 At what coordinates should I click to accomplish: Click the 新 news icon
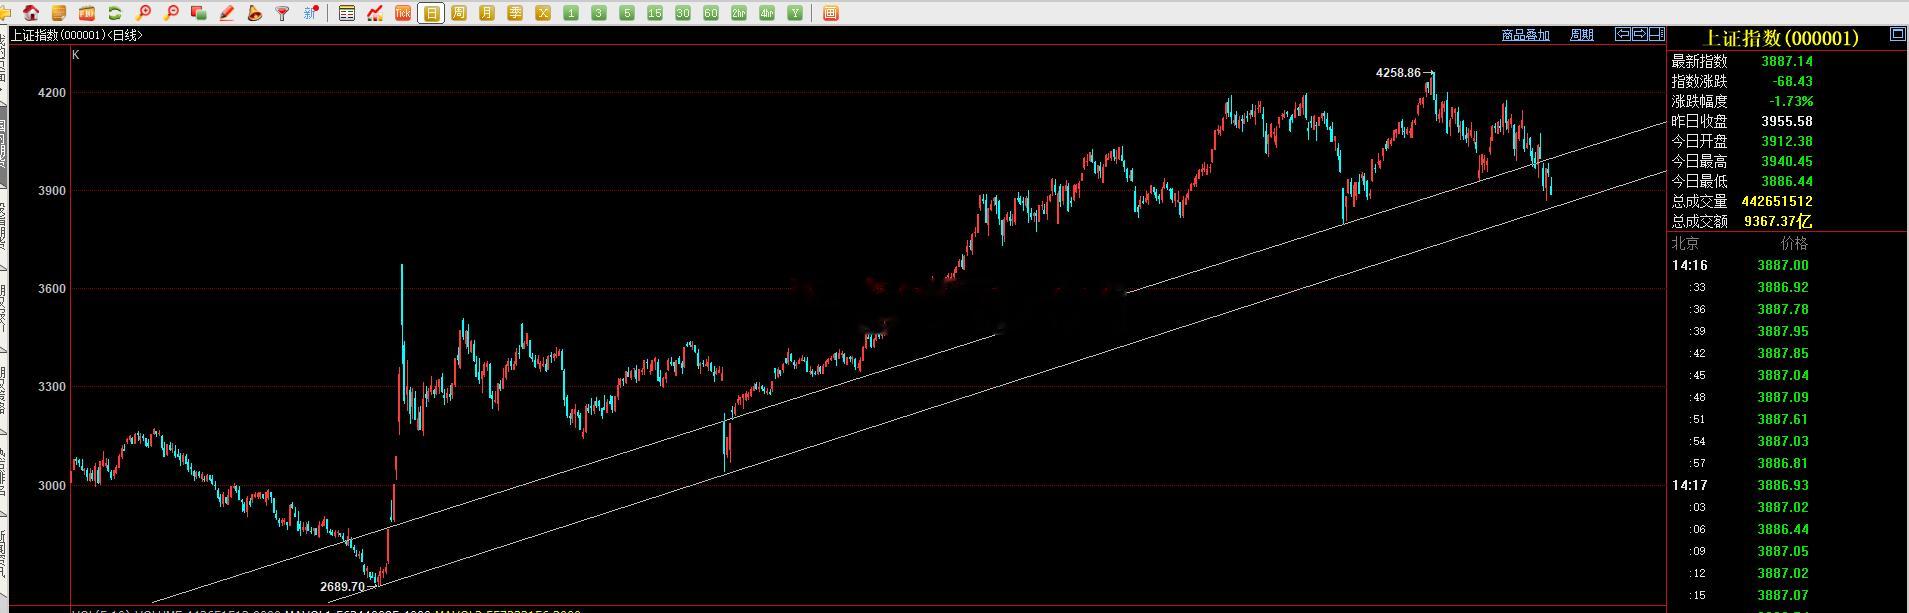[x=311, y=13]
